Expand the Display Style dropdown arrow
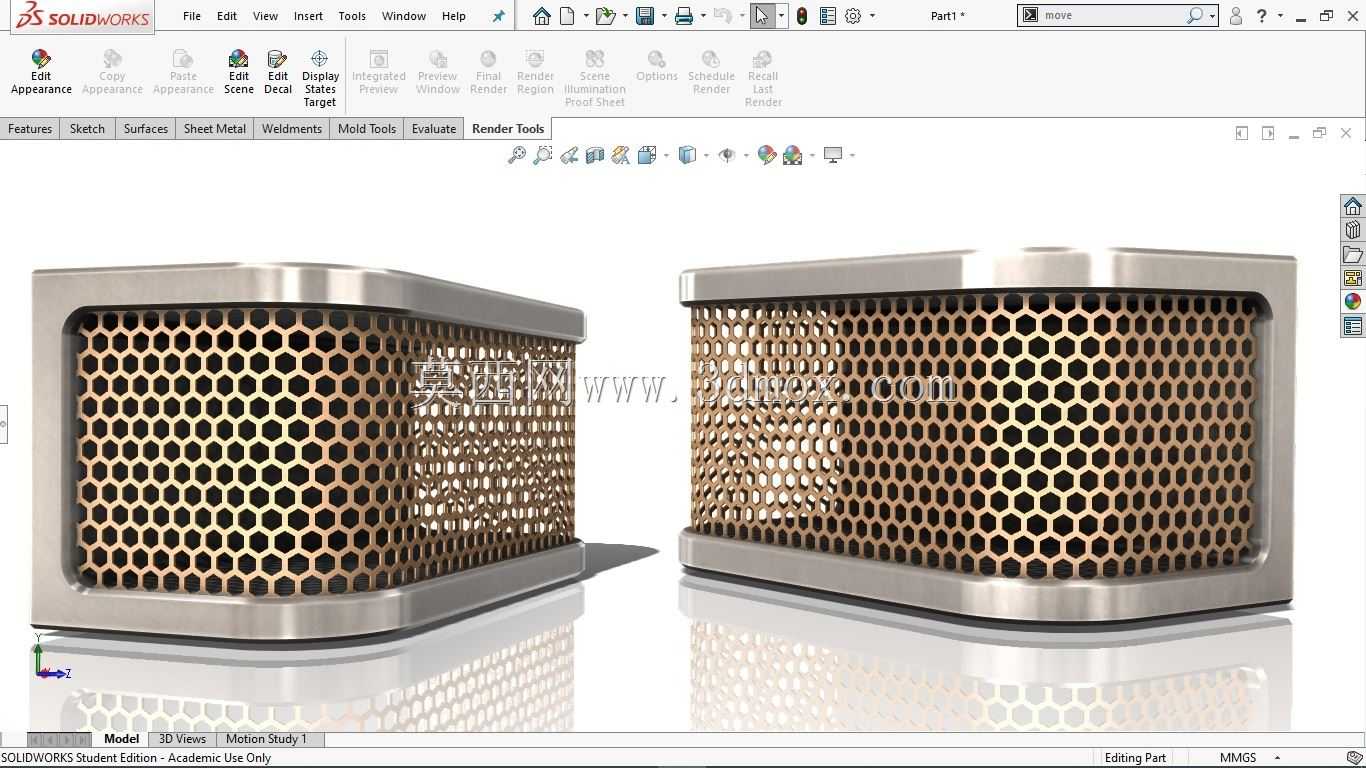 (x=706, y=155)
